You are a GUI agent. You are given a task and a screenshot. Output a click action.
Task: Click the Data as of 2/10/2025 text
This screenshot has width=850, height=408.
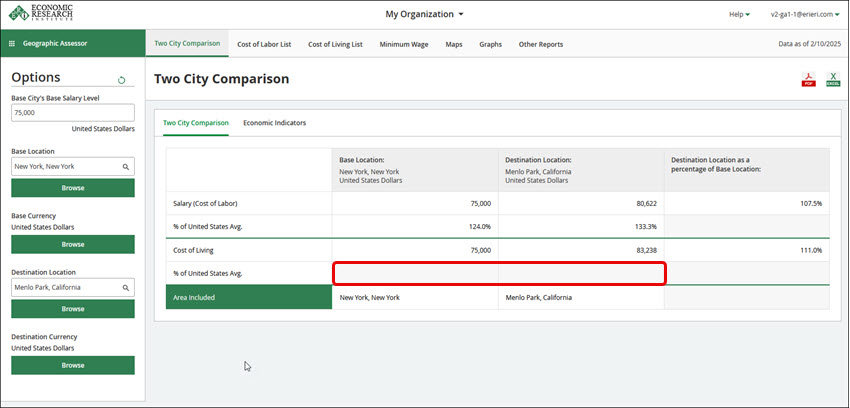click(809, 44)
